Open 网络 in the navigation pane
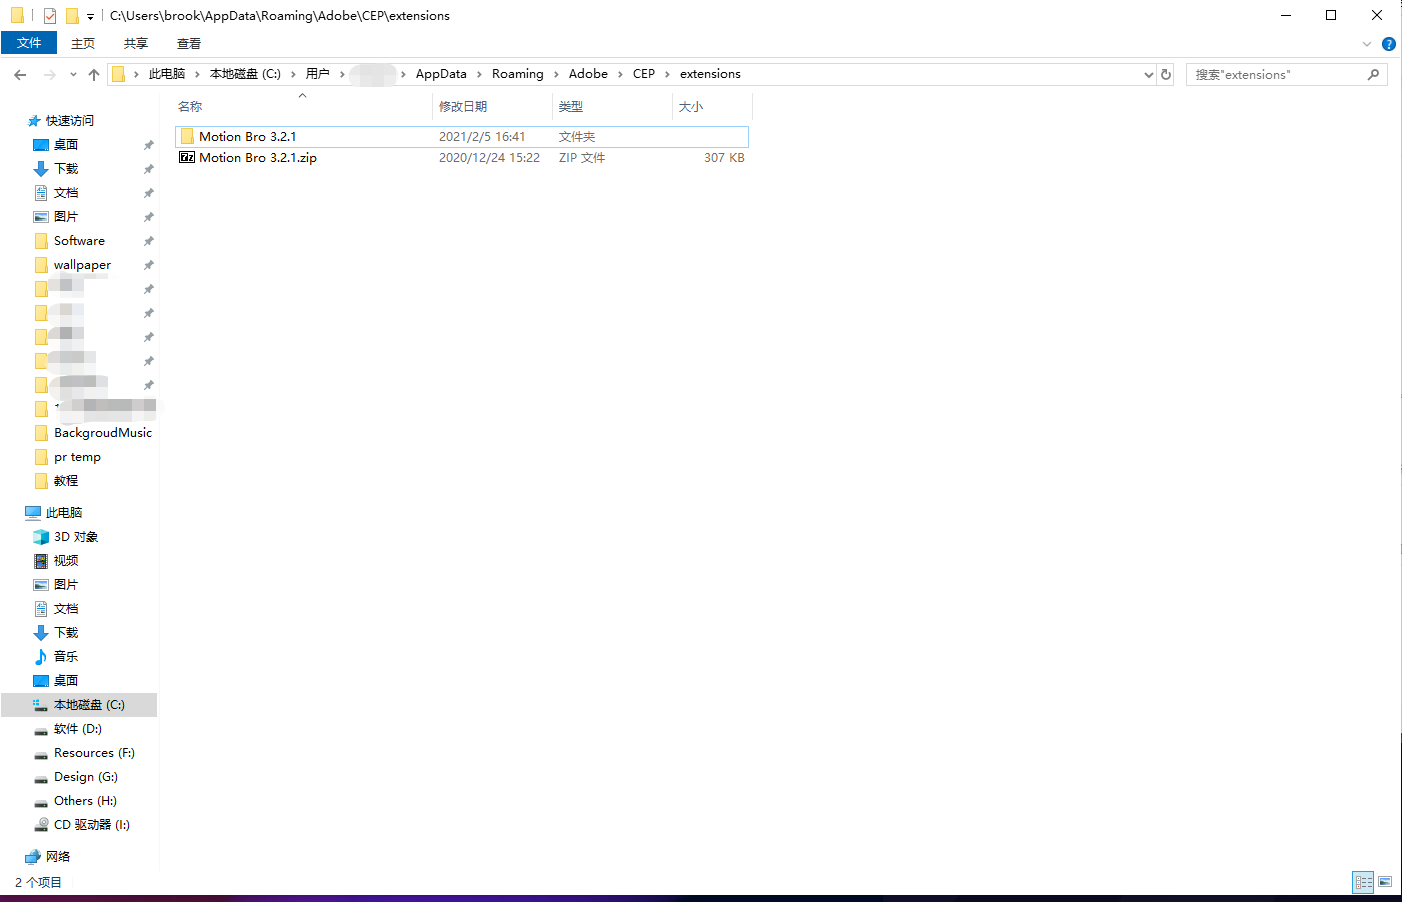This screenshot has height=902, width=1402. 58,857
